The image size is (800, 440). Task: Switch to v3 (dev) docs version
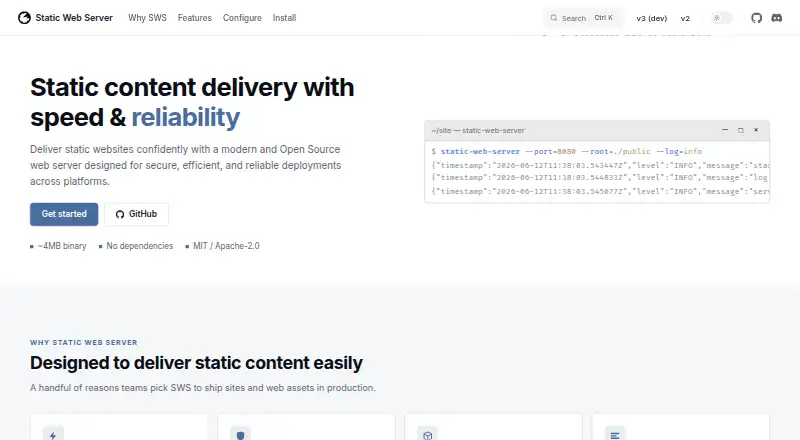652,18
